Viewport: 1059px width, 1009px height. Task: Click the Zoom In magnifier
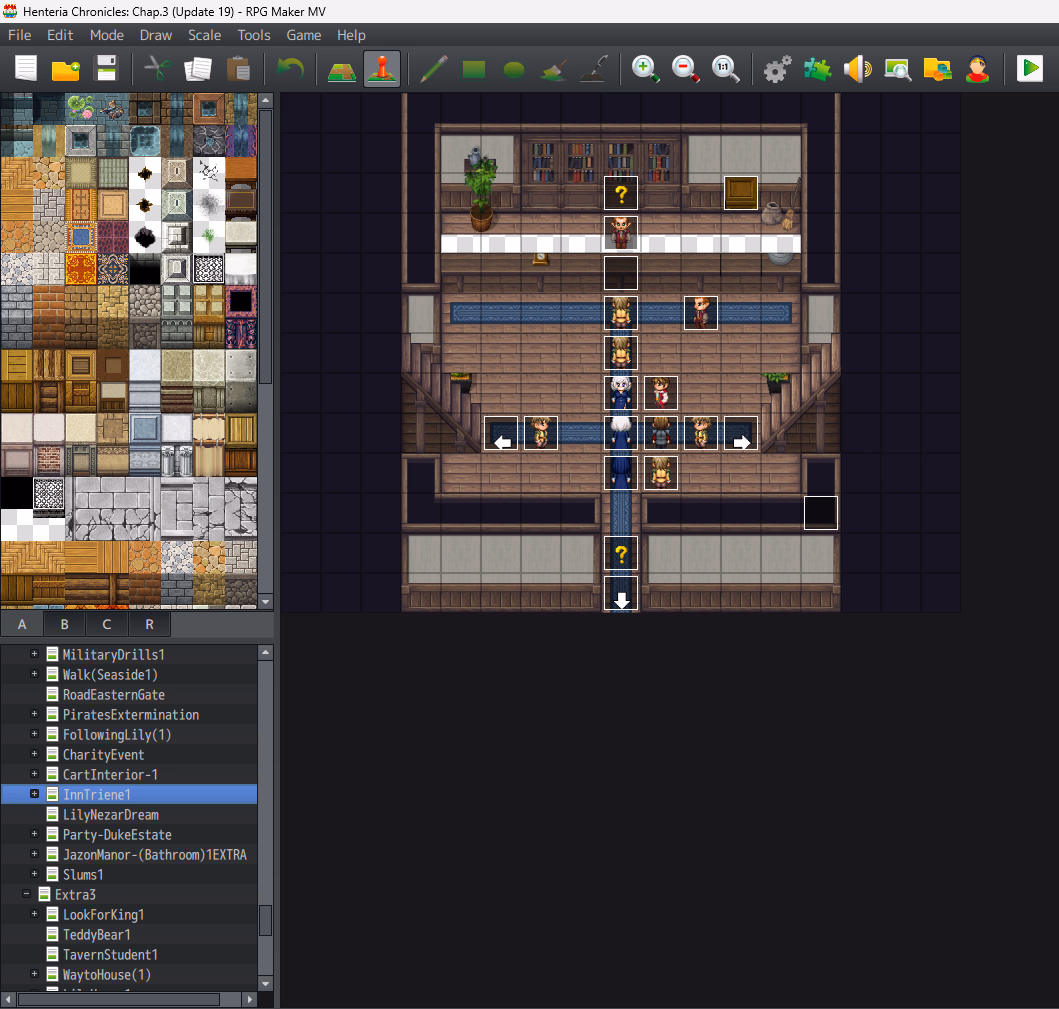[x=645, y=69]
